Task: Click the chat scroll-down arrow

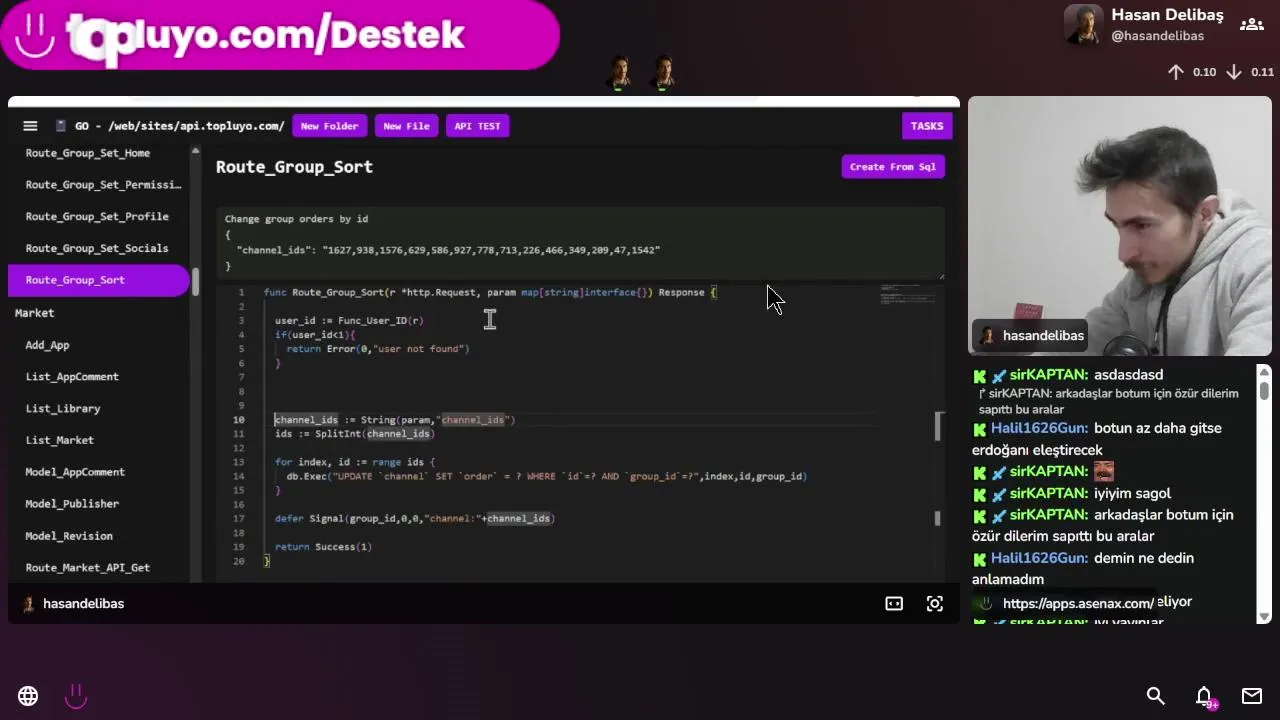Action: click(x=1264, y=616)
